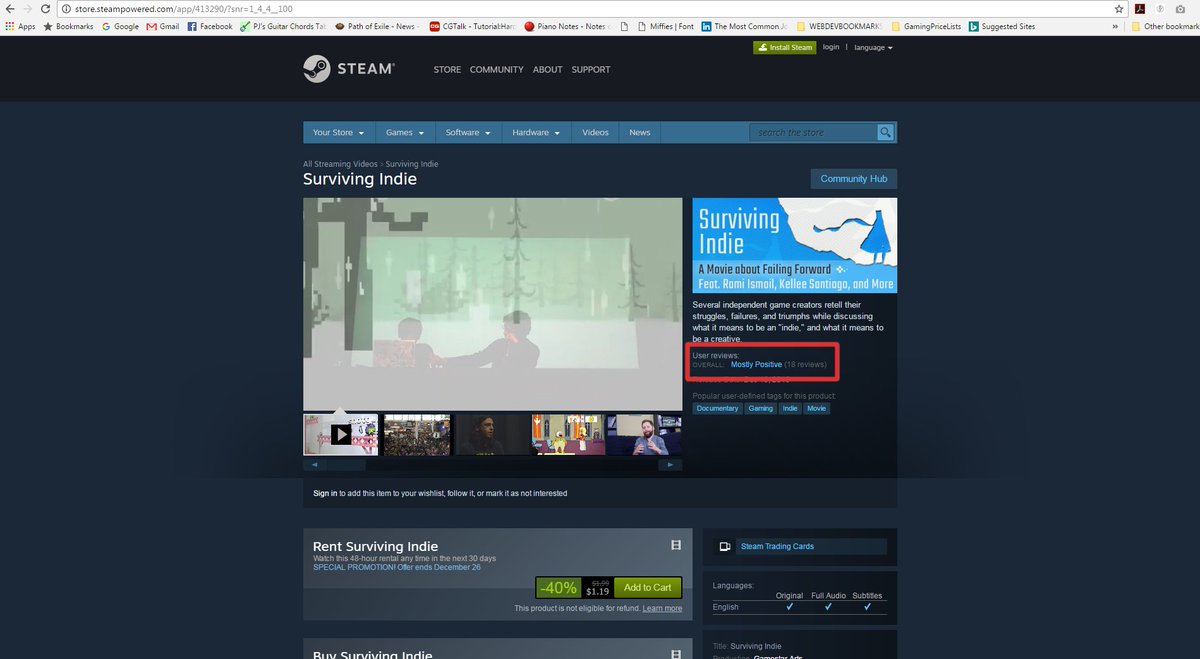Add the rental to cart
1200x659 pixels.
[648, 587]
